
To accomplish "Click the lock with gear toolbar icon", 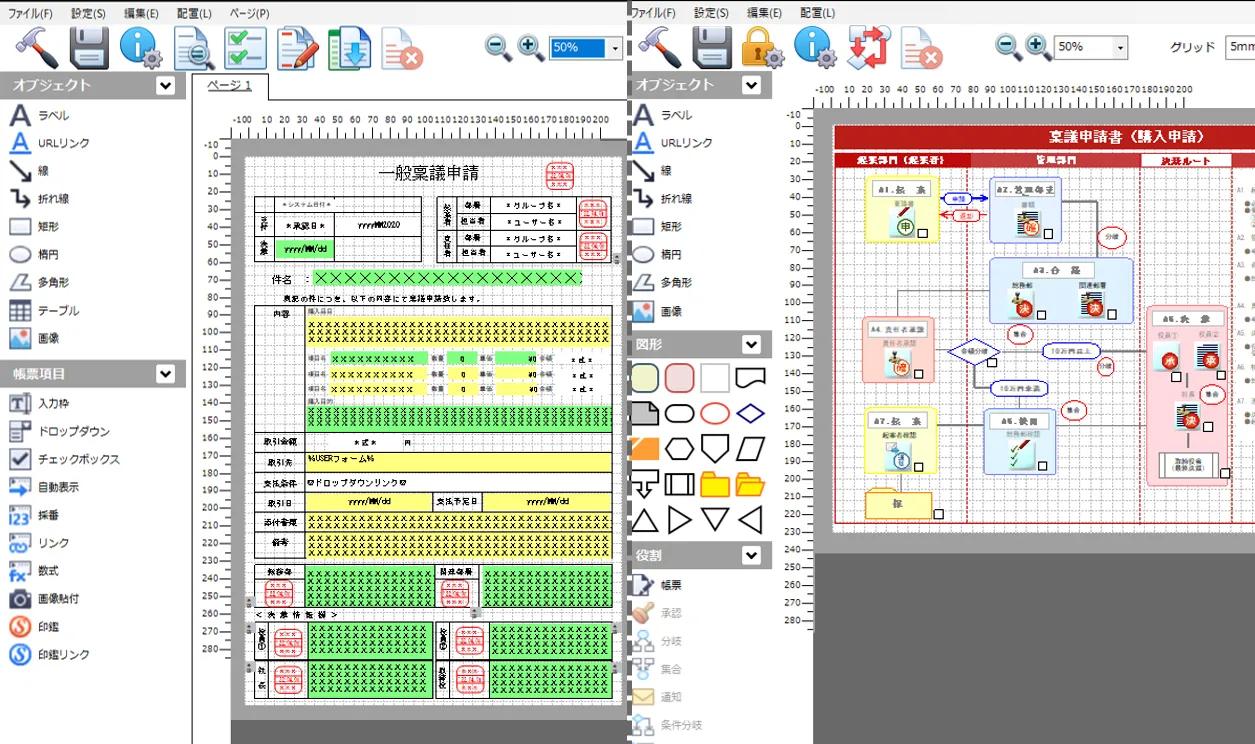I will (x=763, y=47).
